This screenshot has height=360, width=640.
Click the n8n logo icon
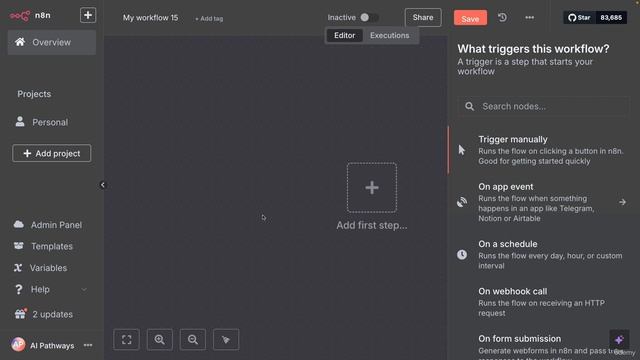click(x=20, y=16)
